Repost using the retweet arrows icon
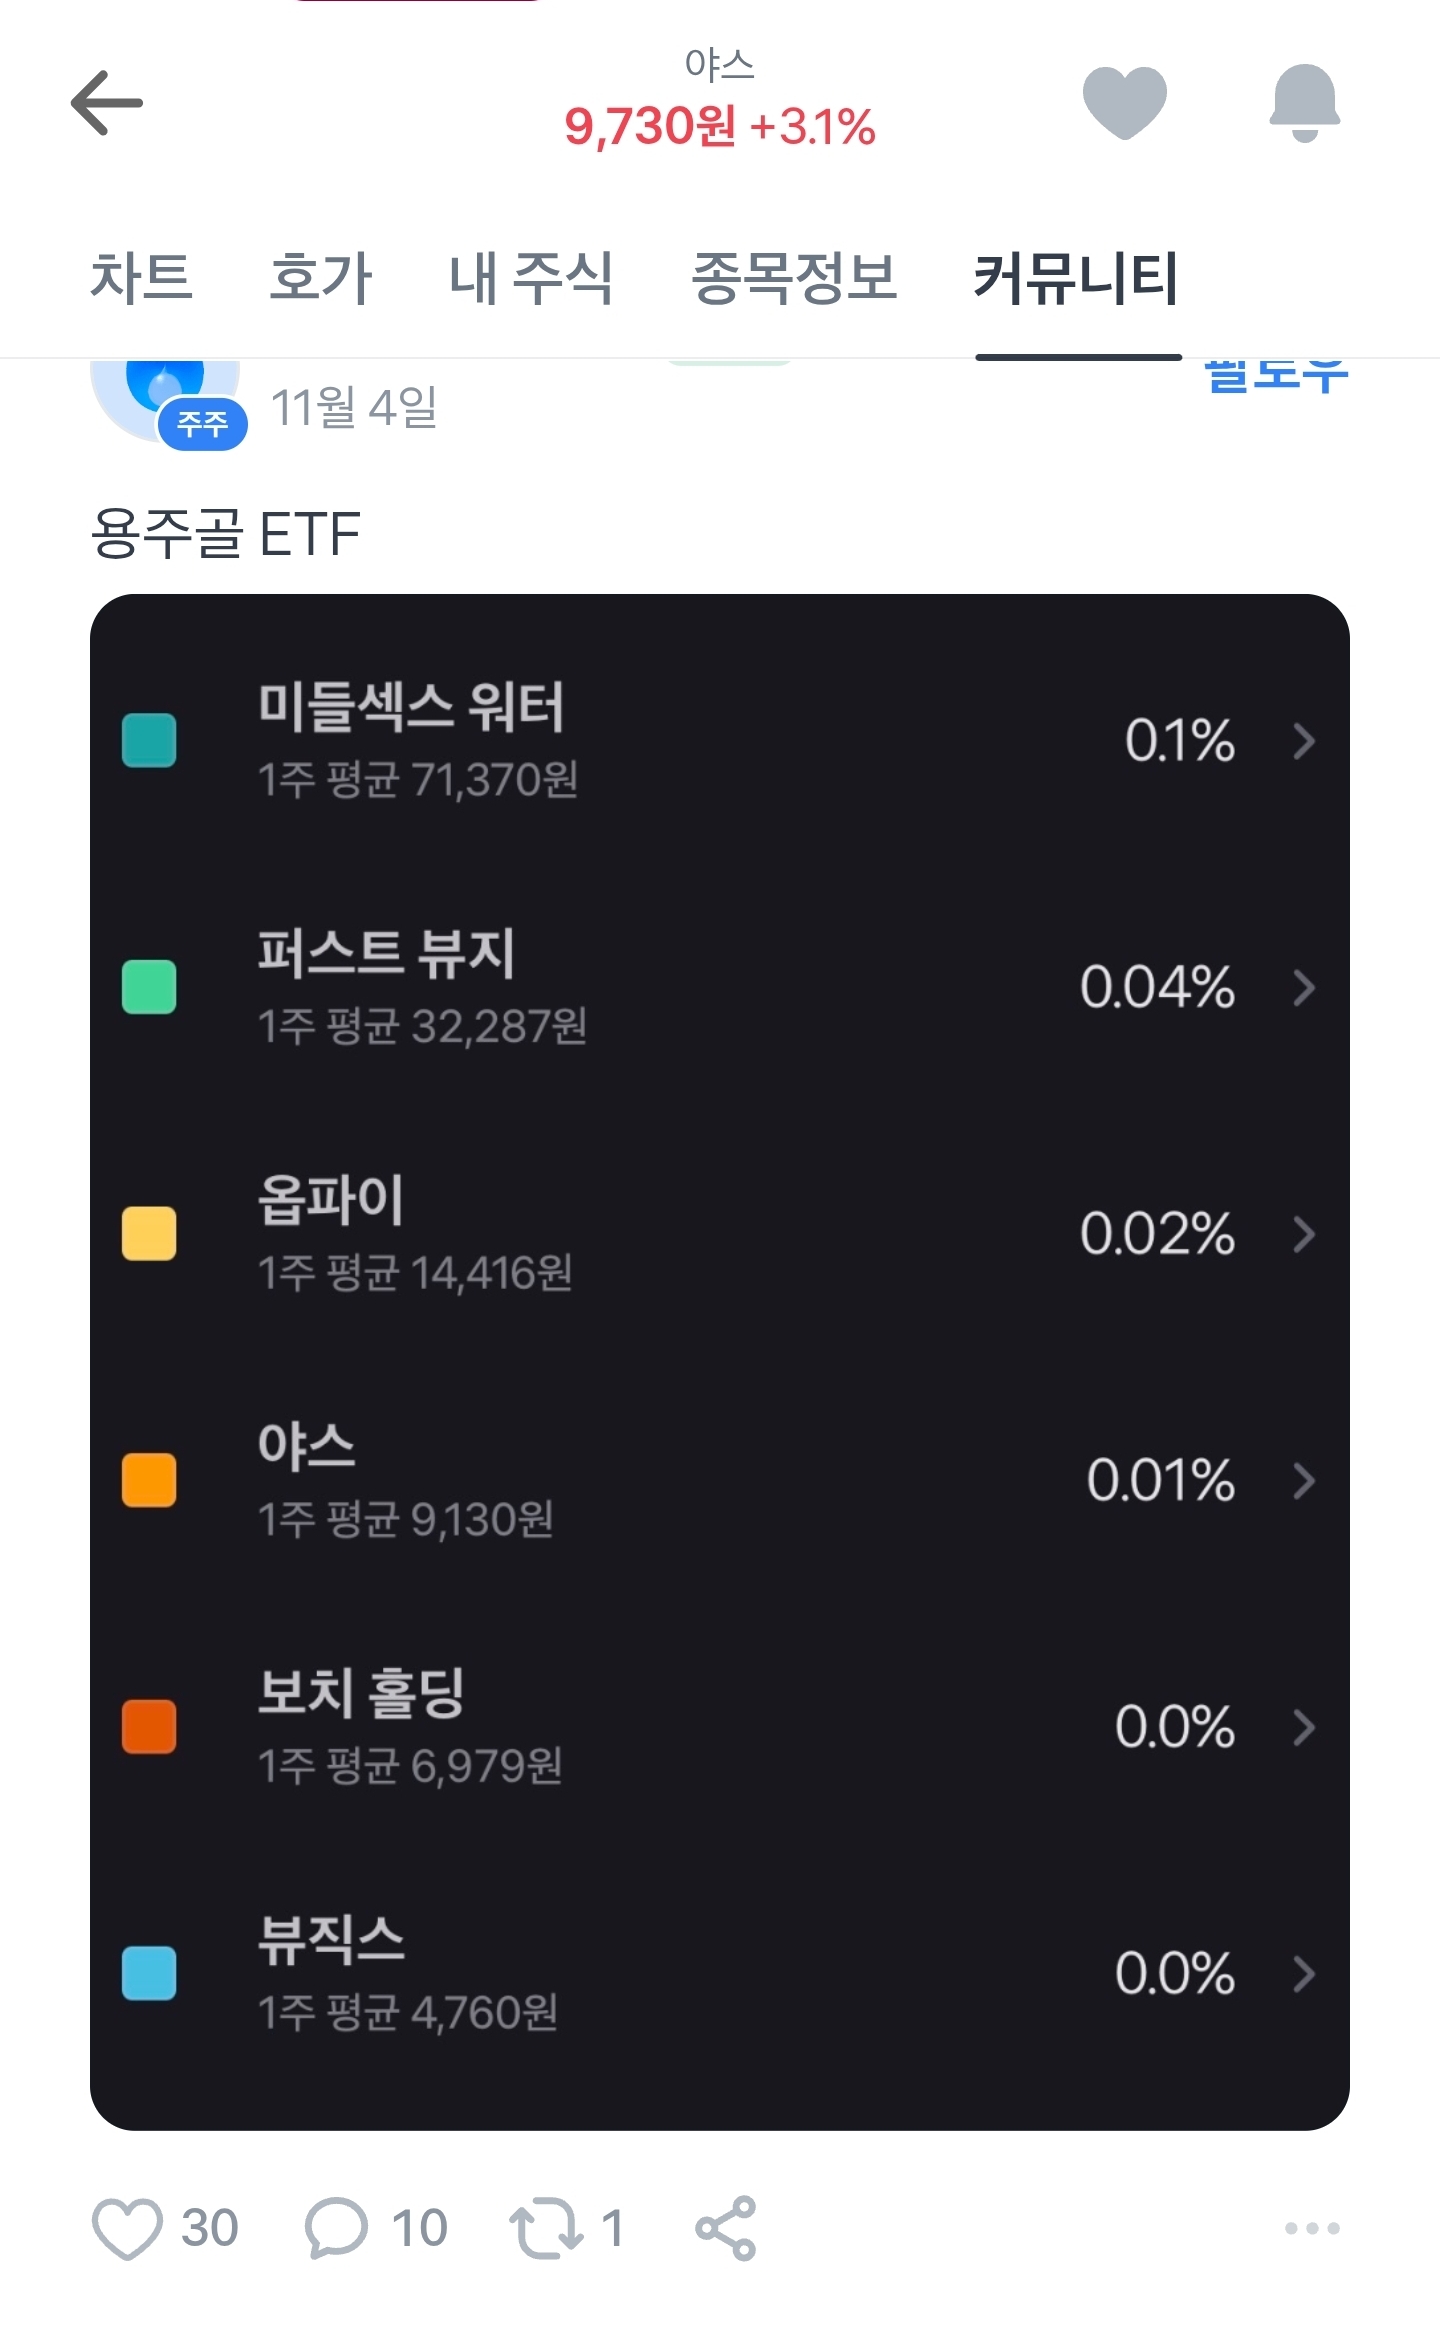The image size is (1440, 2345). (546, 2228)
